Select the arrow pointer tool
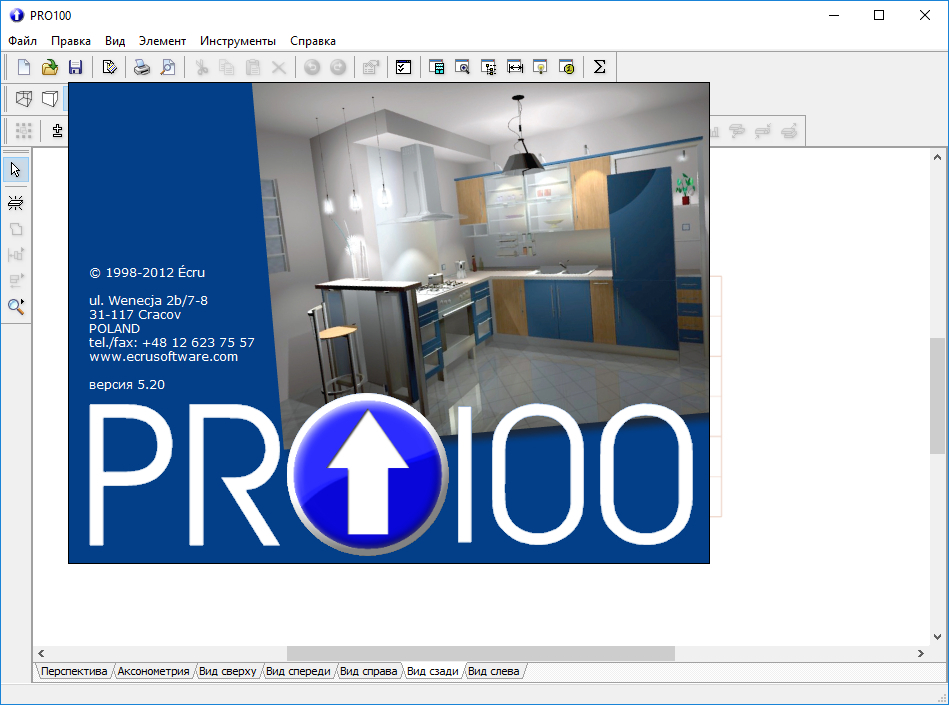This screenshot has width=949, height=705. pyautogui.click(x=16, y=169)
